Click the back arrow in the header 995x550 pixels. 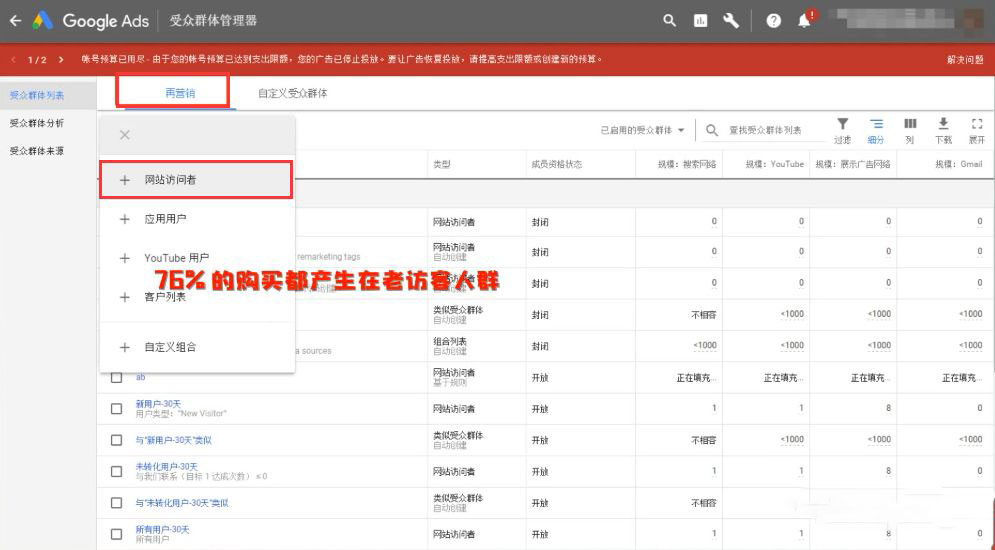pyautogui.click(x=15, y=20)
